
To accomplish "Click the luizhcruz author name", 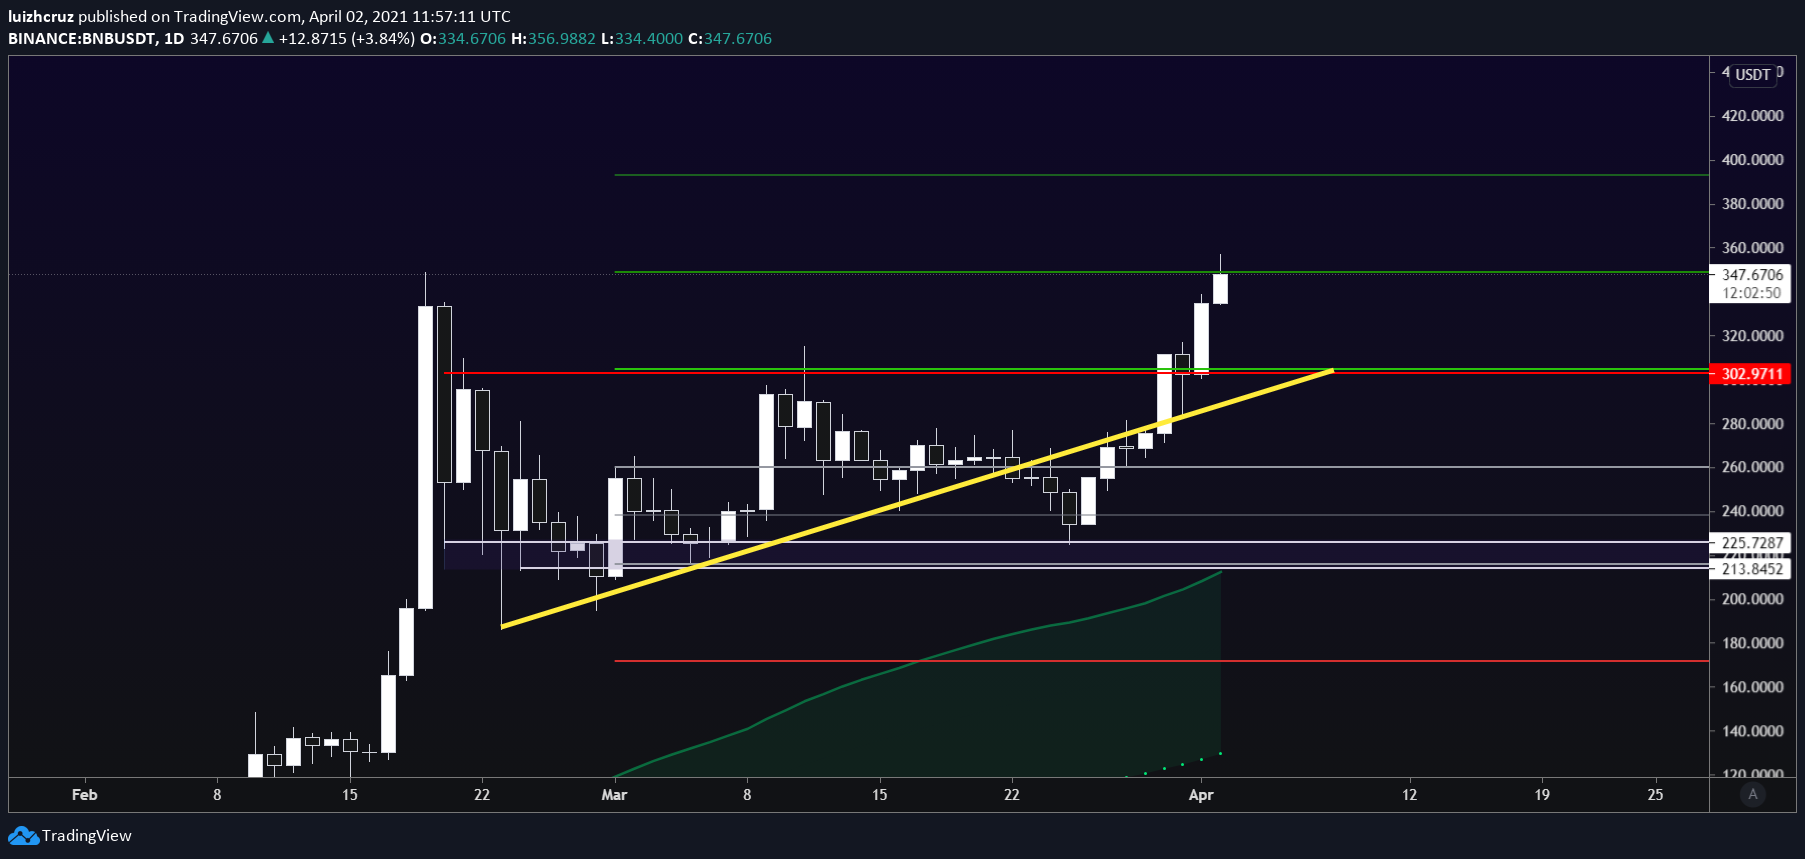I will click(41, 16).
